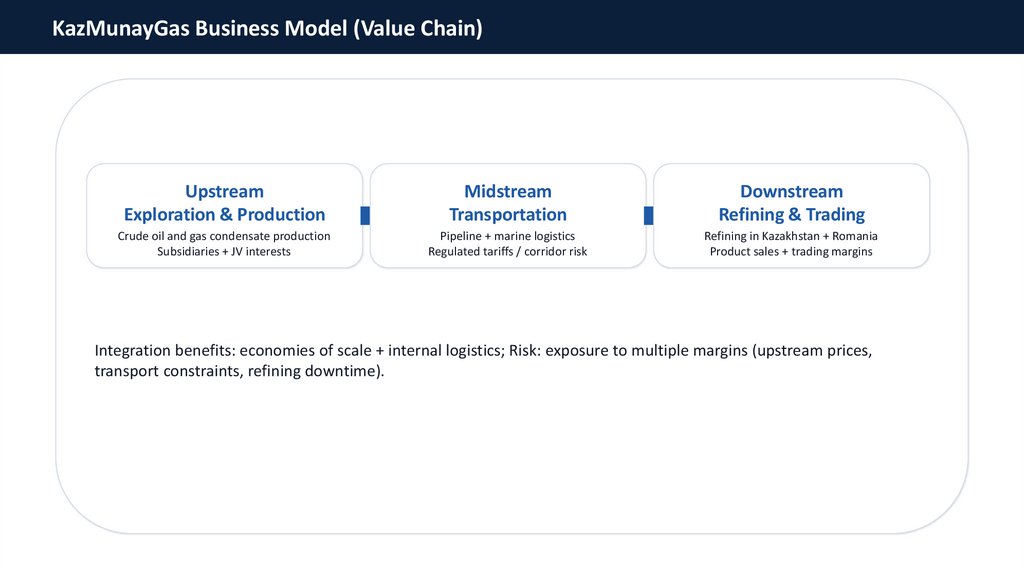Select the Product sales + trading margins text
The height and width of the screenshot is (574, 1024).
[791, 251]
